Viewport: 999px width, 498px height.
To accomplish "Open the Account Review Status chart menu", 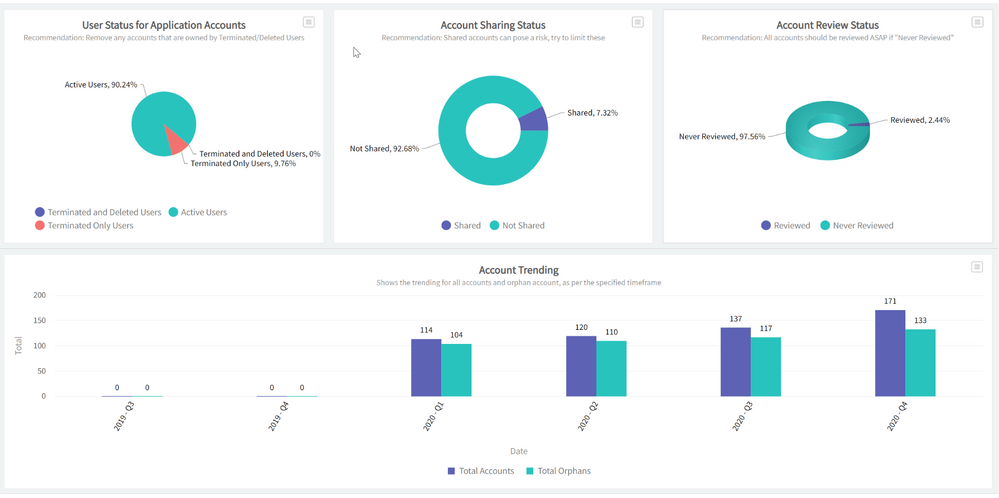I will point(977,22).
